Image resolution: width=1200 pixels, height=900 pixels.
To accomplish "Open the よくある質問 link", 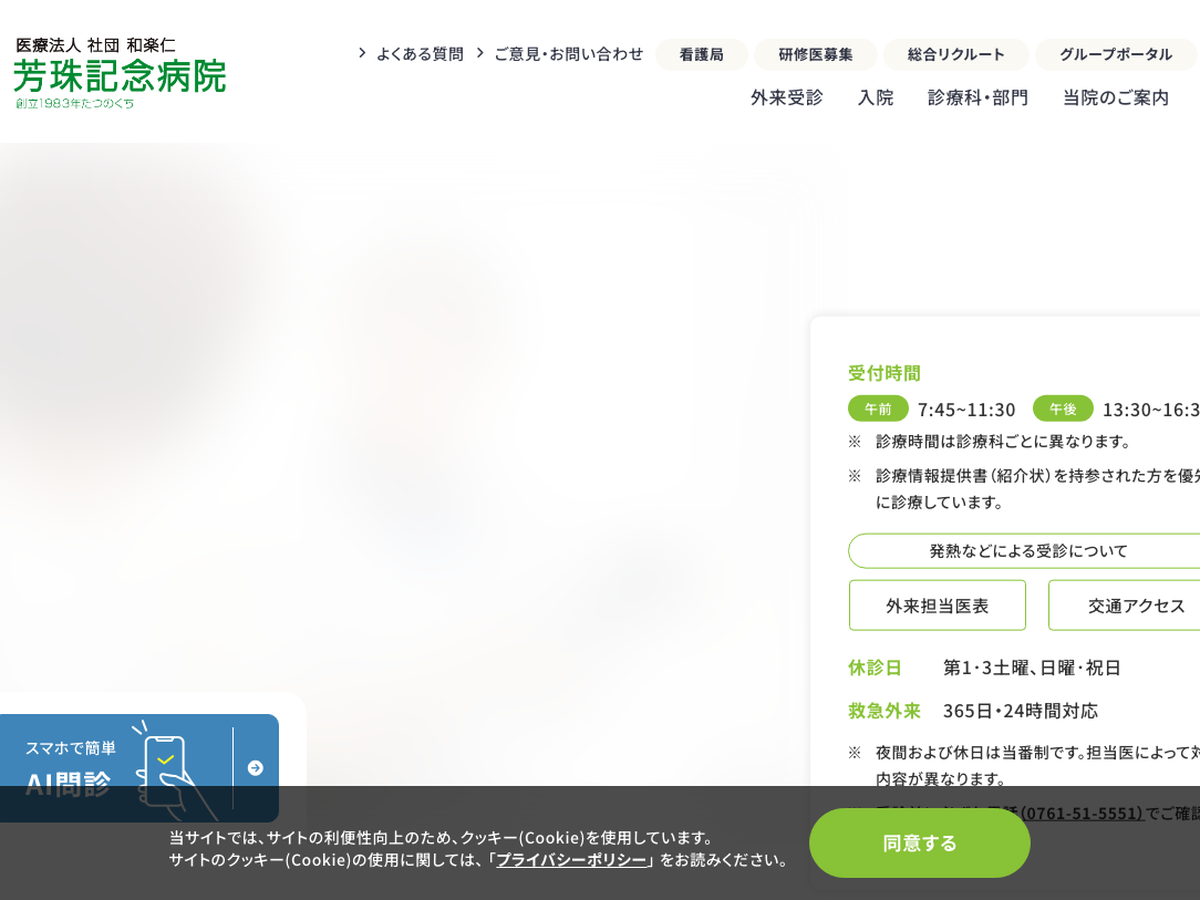I will pyautogui.click(x=419, y=54).
